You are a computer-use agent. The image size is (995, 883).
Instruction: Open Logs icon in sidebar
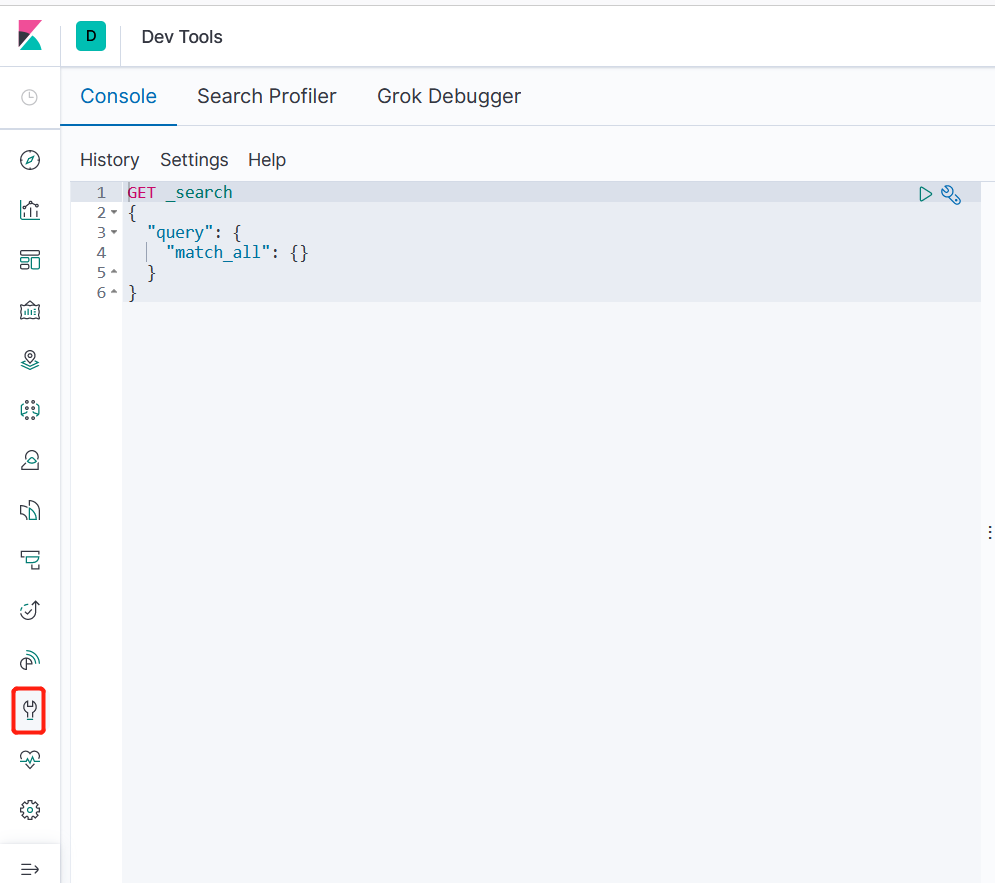coord(30,510)
